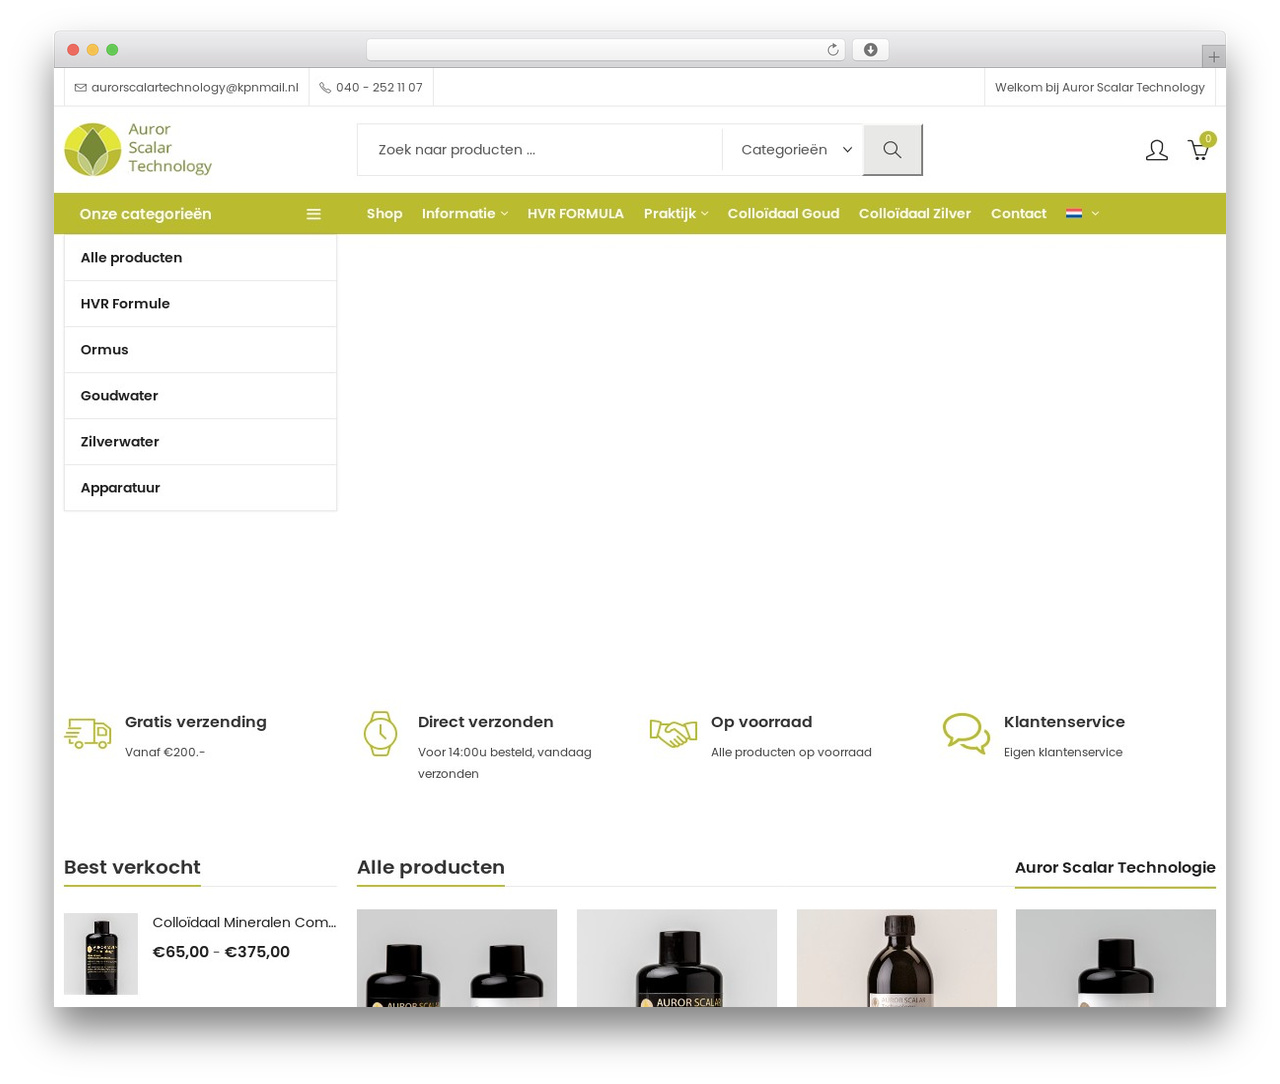Click the Best verkocht product thumbnail
The width and height of the screenshot is (1280, 1084).
point(101,954)
